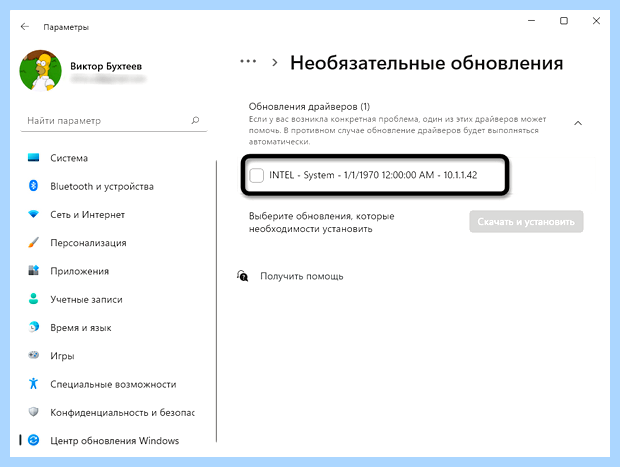This screenshot has height=467, width=620.
Task: Click the Получить помощь help icon
Action: tap(242, 276)
